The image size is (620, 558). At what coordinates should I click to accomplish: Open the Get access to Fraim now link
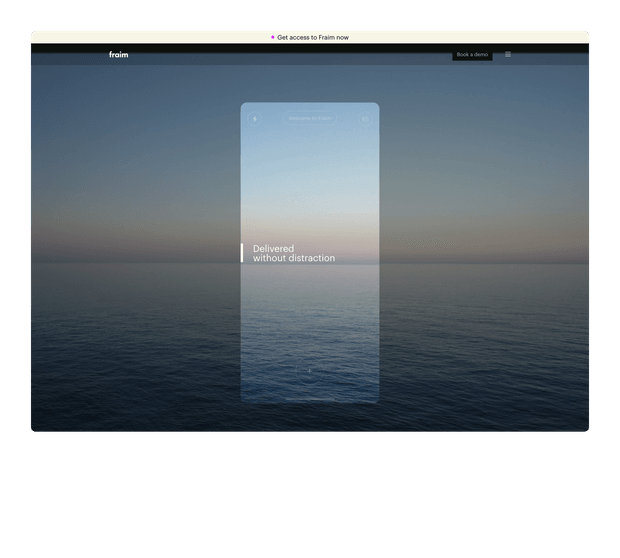point(313,37)
